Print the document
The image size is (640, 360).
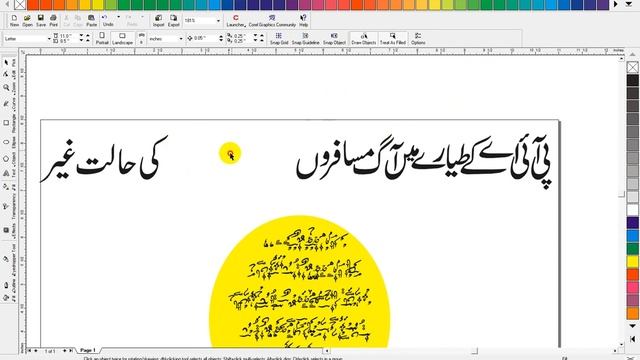[x=53, y=20]
